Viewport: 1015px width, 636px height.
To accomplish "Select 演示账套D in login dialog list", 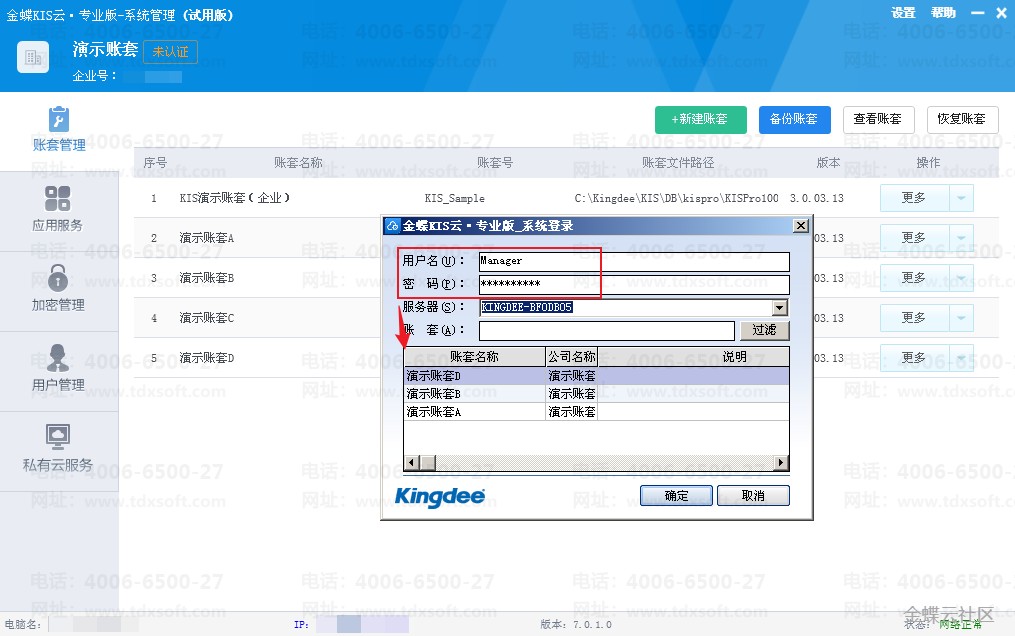I will coord(596,376).
